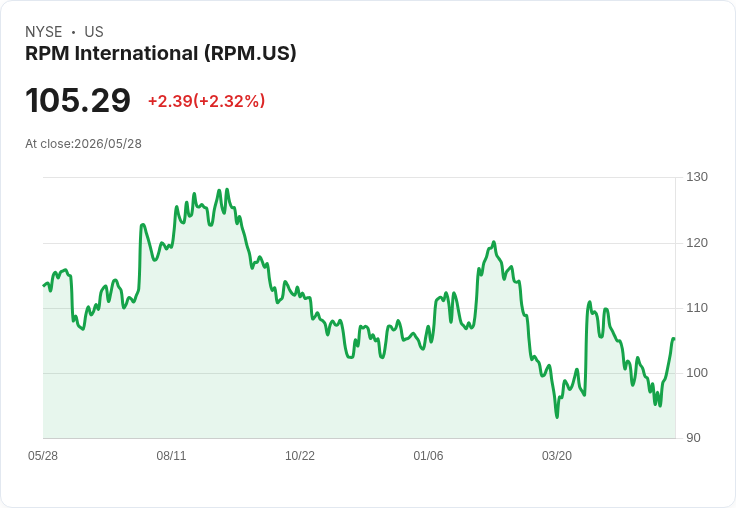Click the 90 y-axis price label
The width and height of the screenshot is (736, 508).
coord(693,438)
